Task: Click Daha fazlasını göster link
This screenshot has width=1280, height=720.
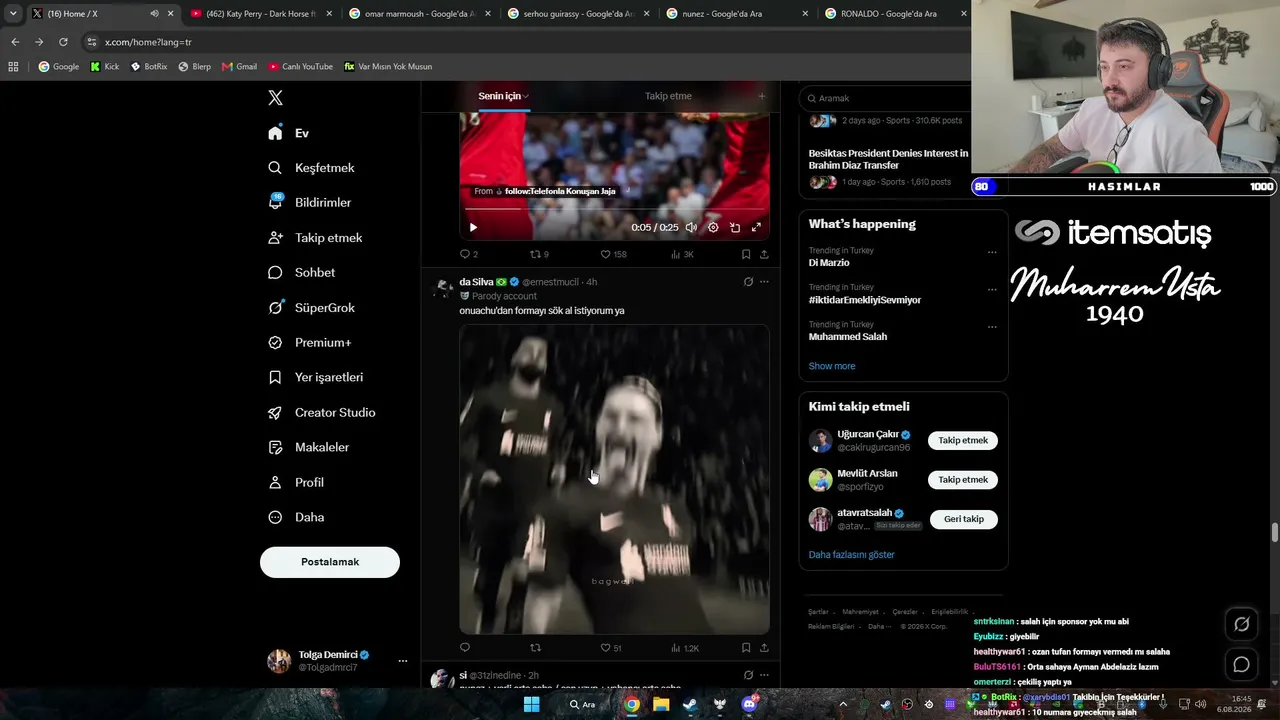Action: [x=852, y=555]
